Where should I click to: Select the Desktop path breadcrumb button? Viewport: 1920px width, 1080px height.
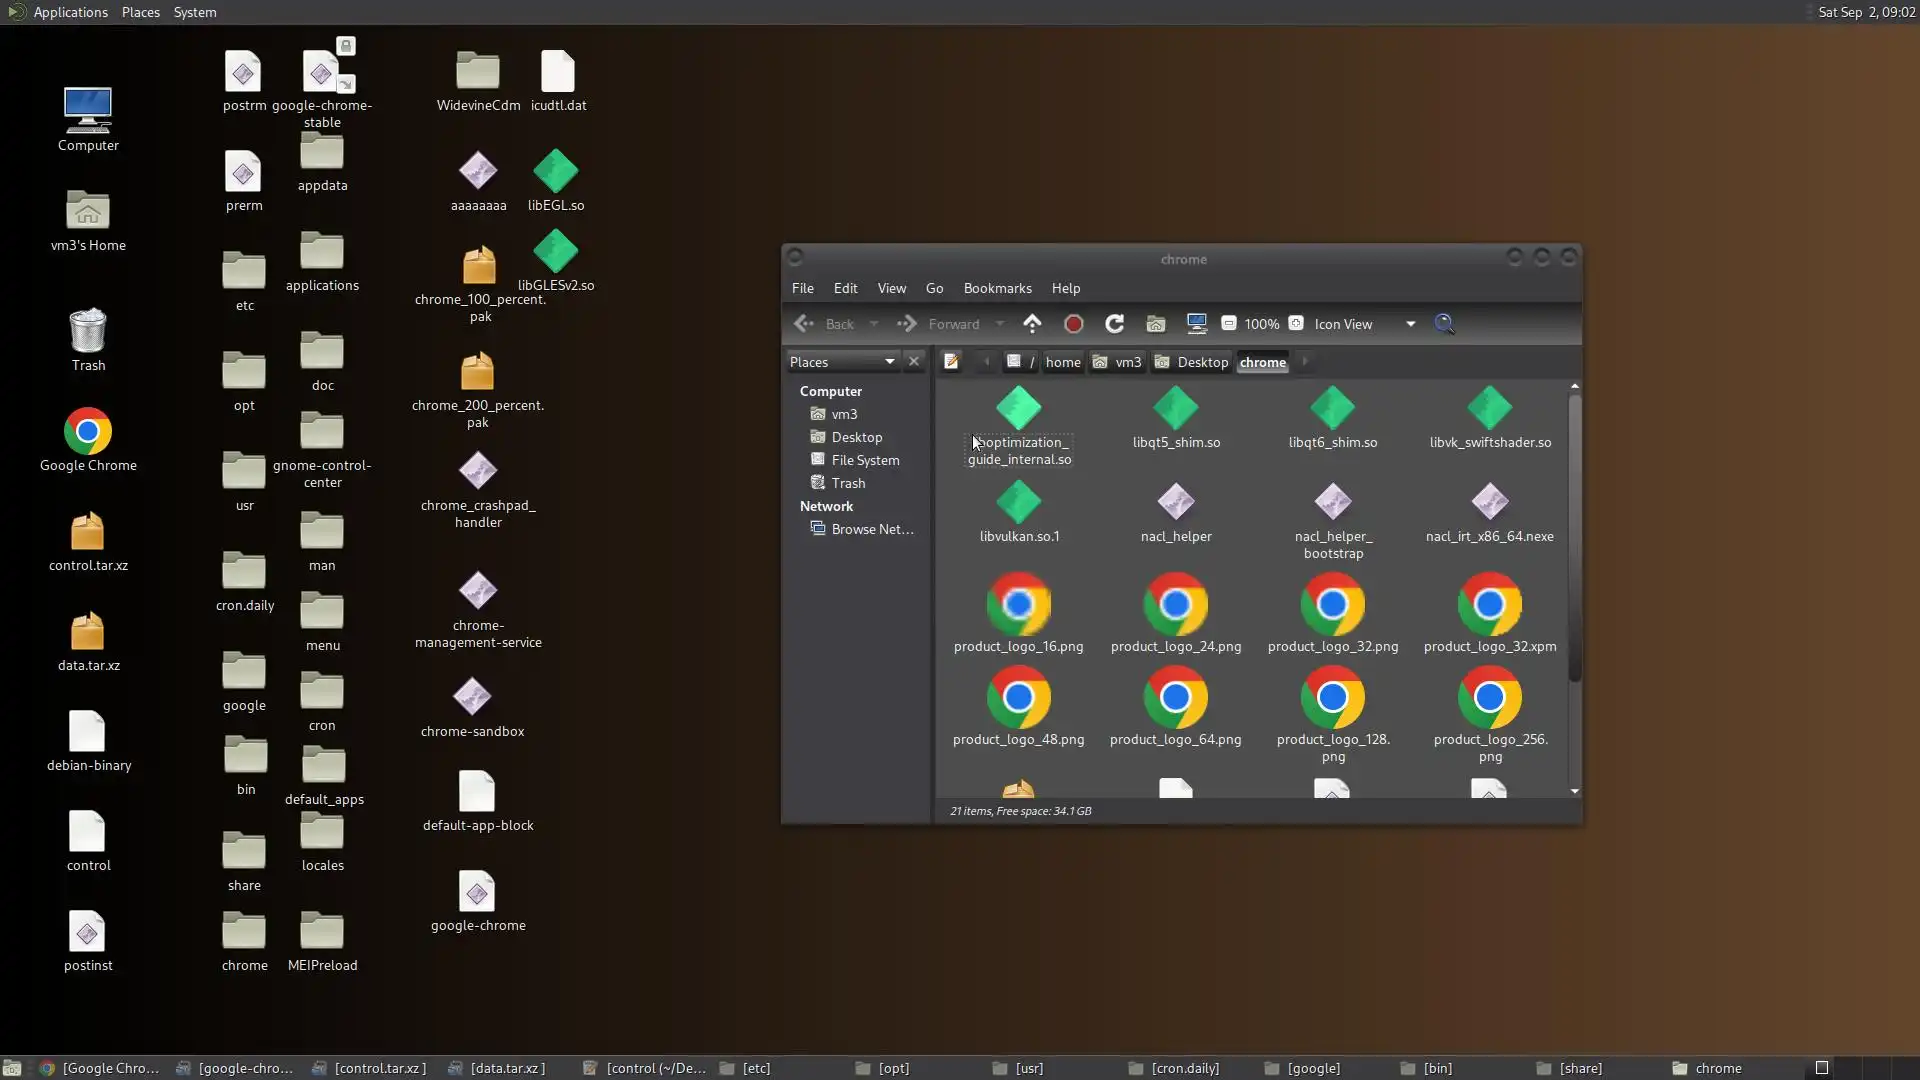coord(1191,362)
